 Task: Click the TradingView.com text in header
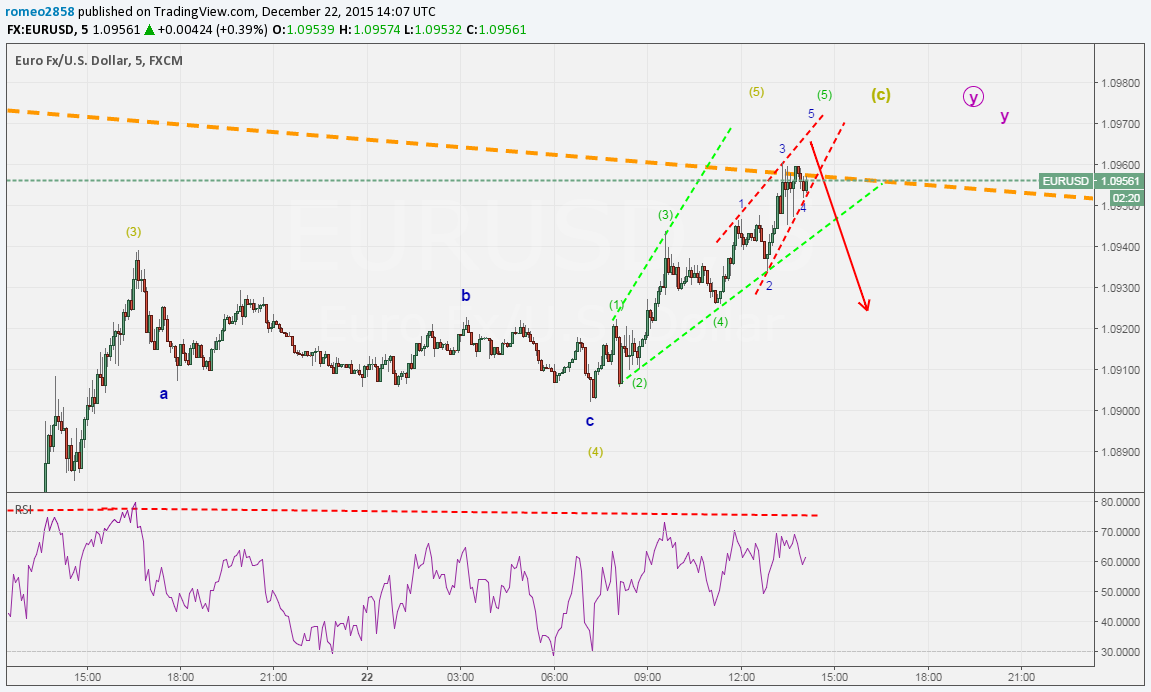203,12
